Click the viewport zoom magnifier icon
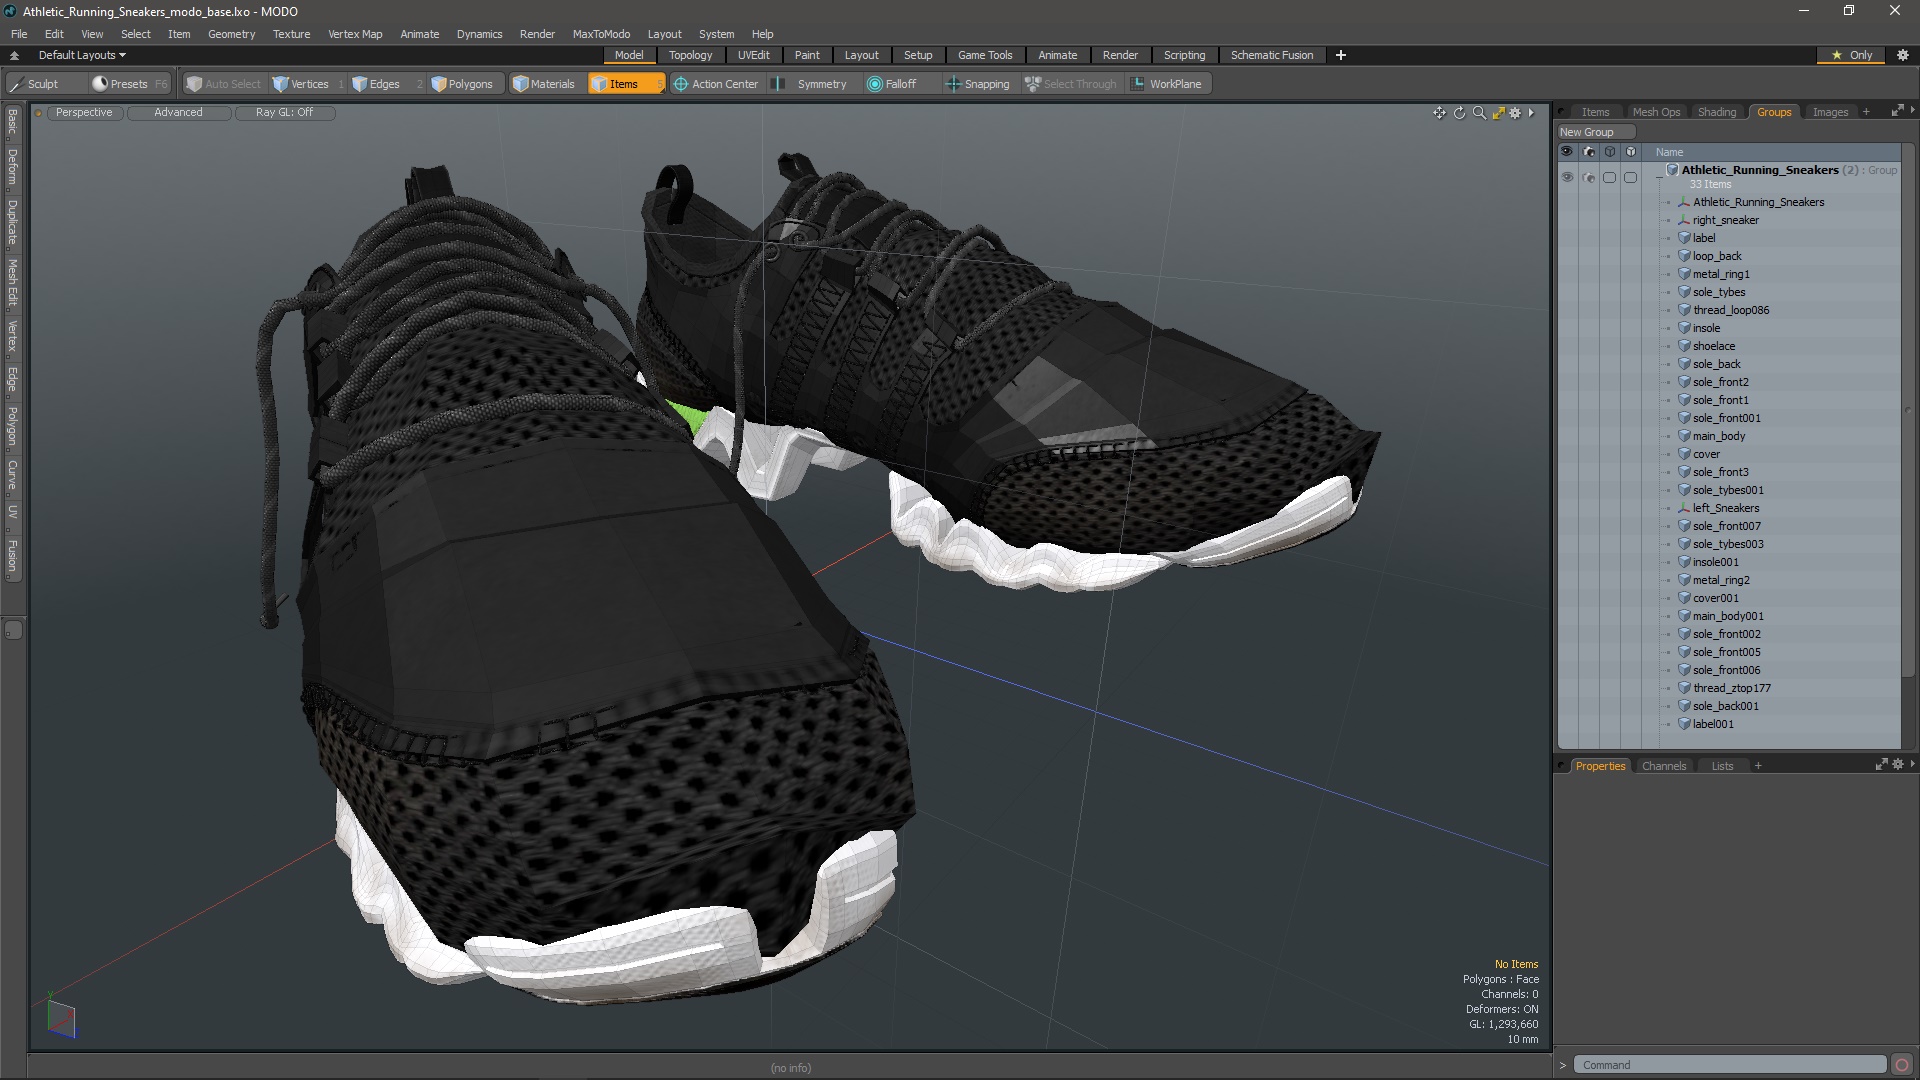Viewport: 1920px width, 1080px height. [1479, 113]
